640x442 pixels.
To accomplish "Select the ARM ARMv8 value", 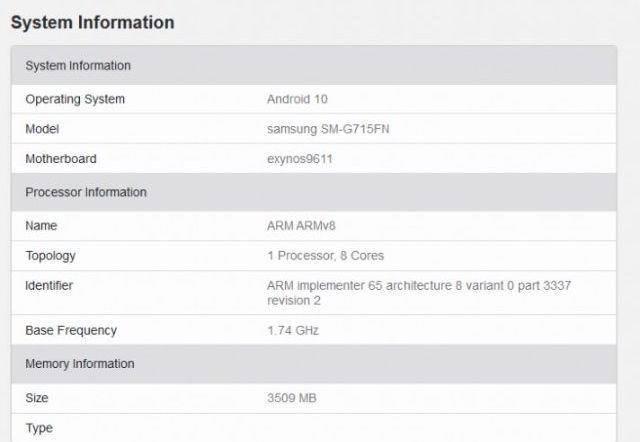I will tap(301, 226).
